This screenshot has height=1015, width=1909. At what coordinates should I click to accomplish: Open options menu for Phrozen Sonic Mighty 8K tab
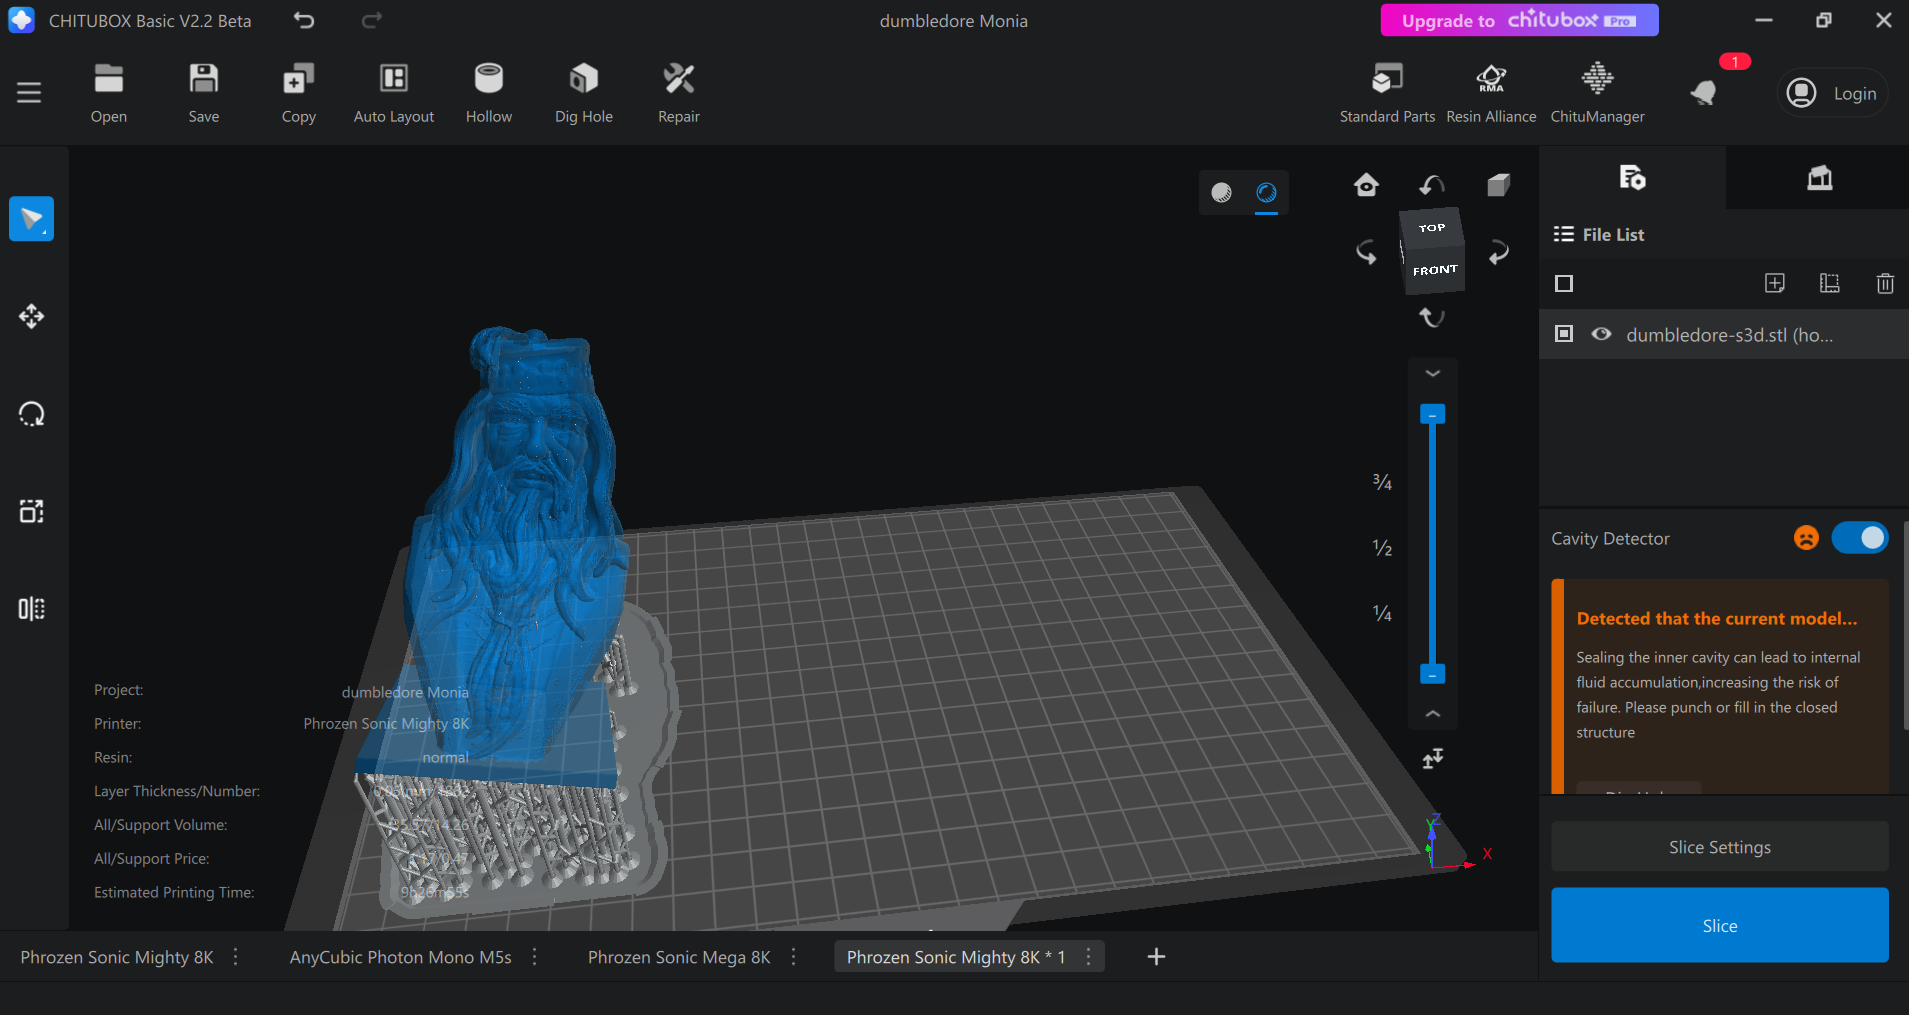(x=236, y=957)
